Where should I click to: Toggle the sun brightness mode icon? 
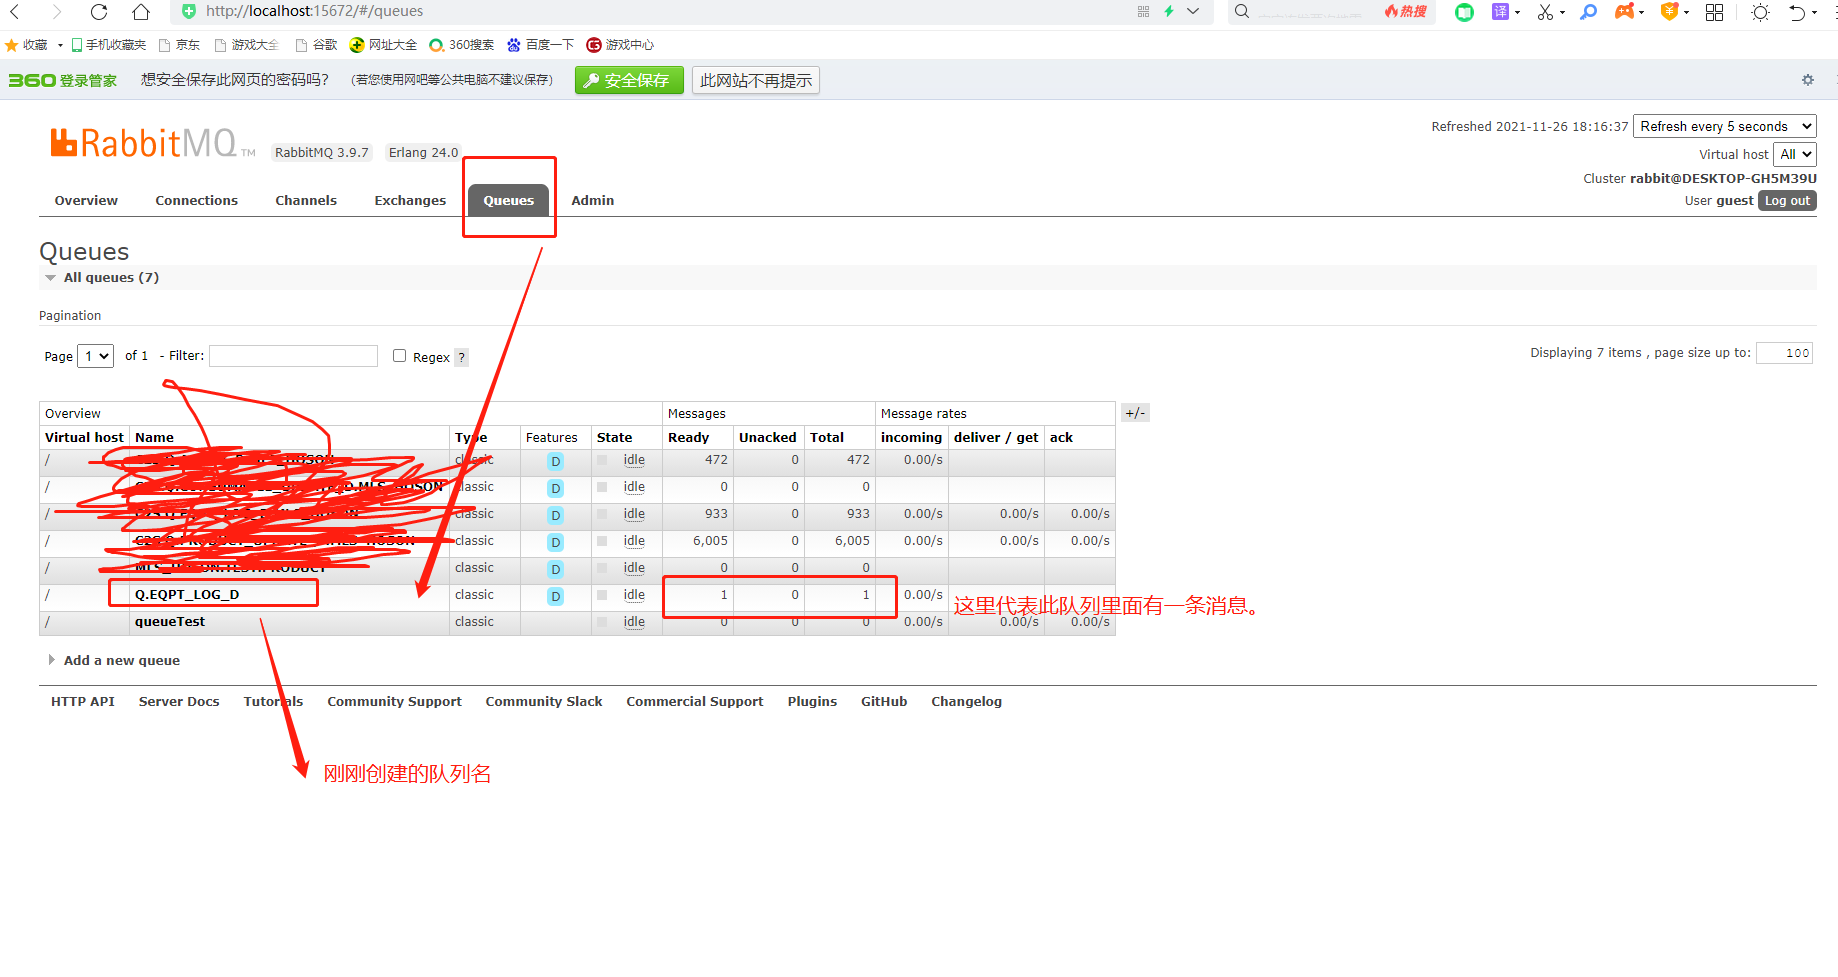pos(1761,12)
